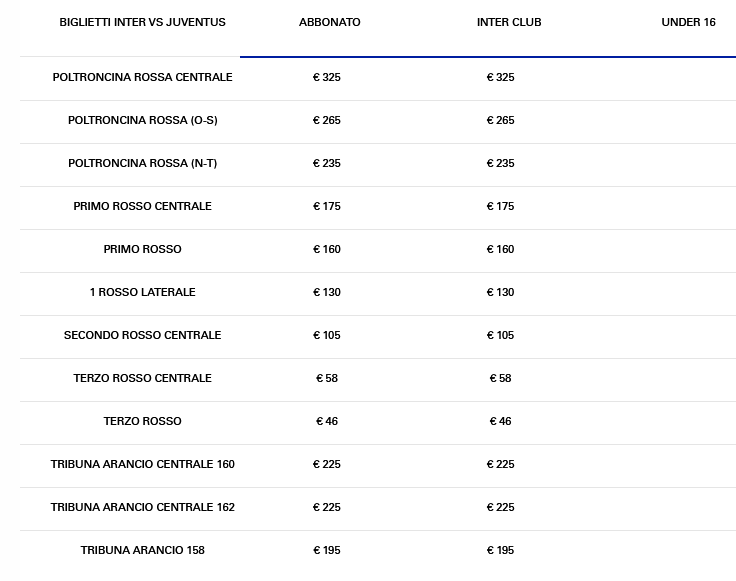
Task: Select the UNDER 16 column header
Action: (688, 22)
